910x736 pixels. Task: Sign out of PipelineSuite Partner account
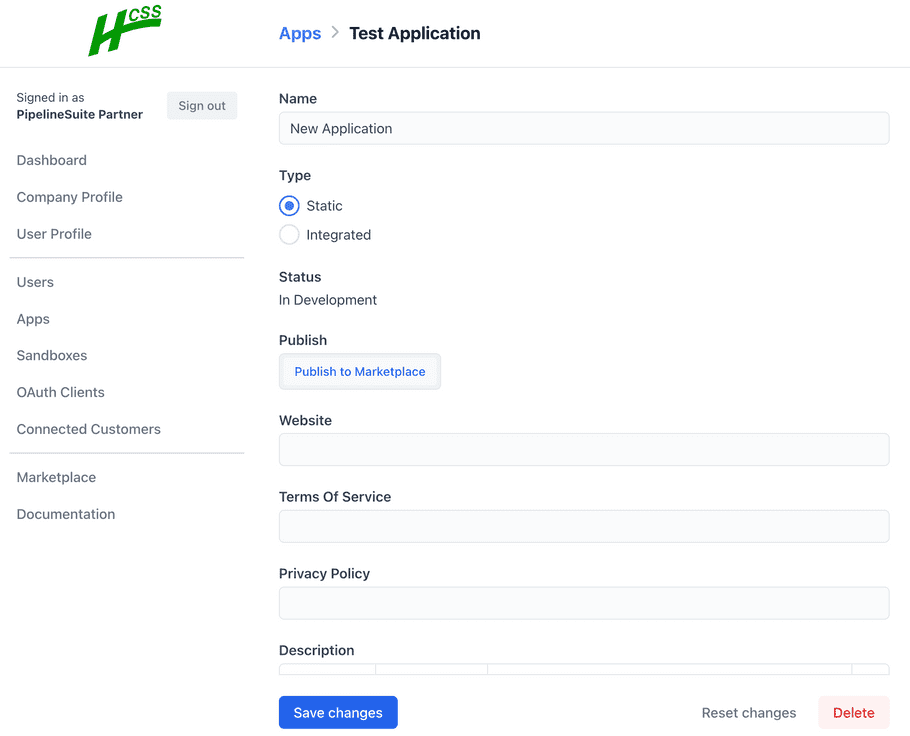pyautogui.click(x=201, y=105)
